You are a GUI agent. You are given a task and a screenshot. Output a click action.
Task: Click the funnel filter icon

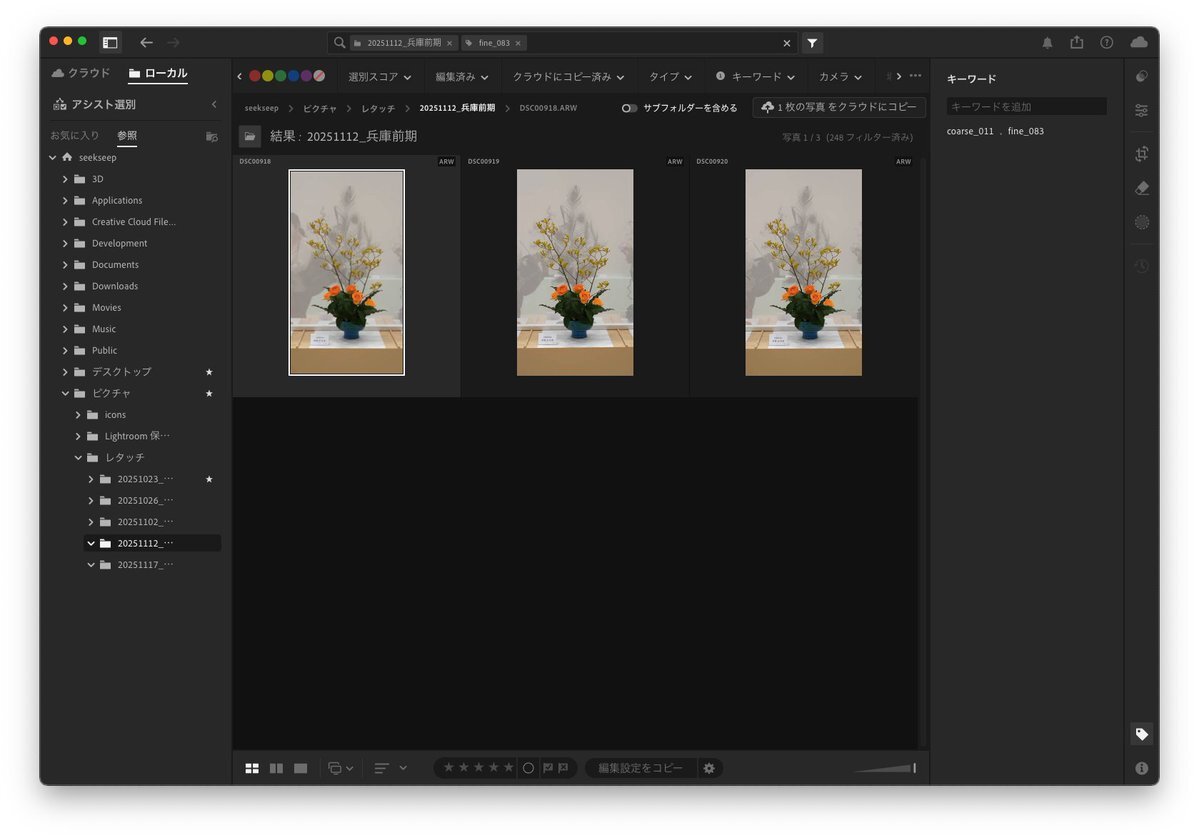(x=812, y=43)
